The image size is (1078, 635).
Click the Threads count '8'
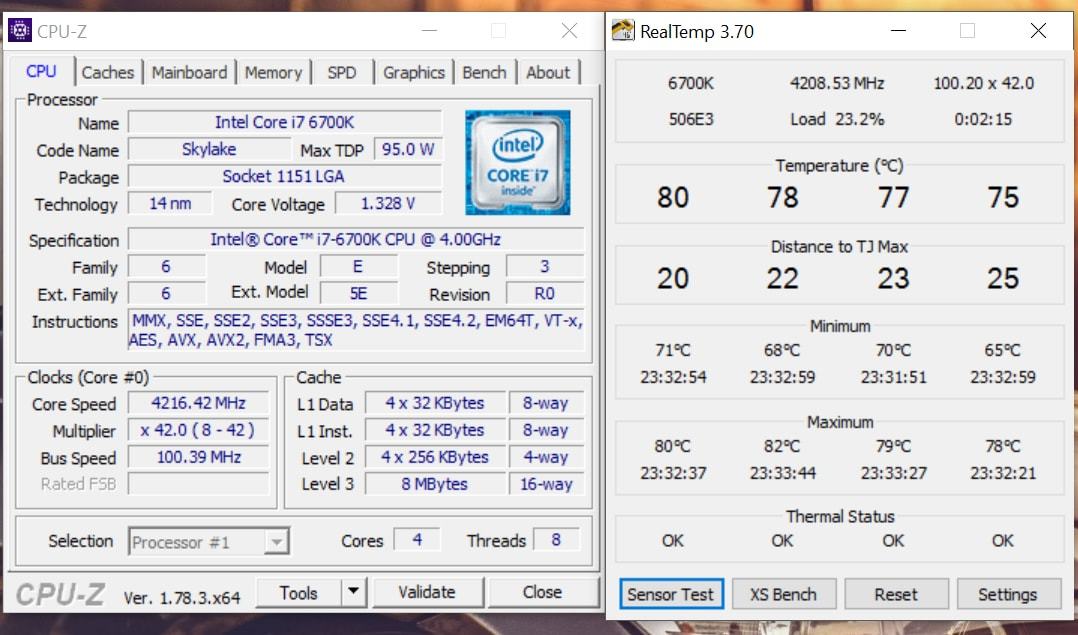[556, 540]
